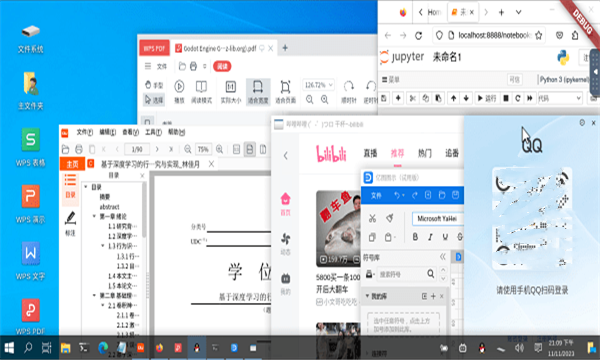Click the annotation pen icon in PDF sidebar
Image resolution: width=600 pixels, height=360 pixels.
(x=70, y=223)
